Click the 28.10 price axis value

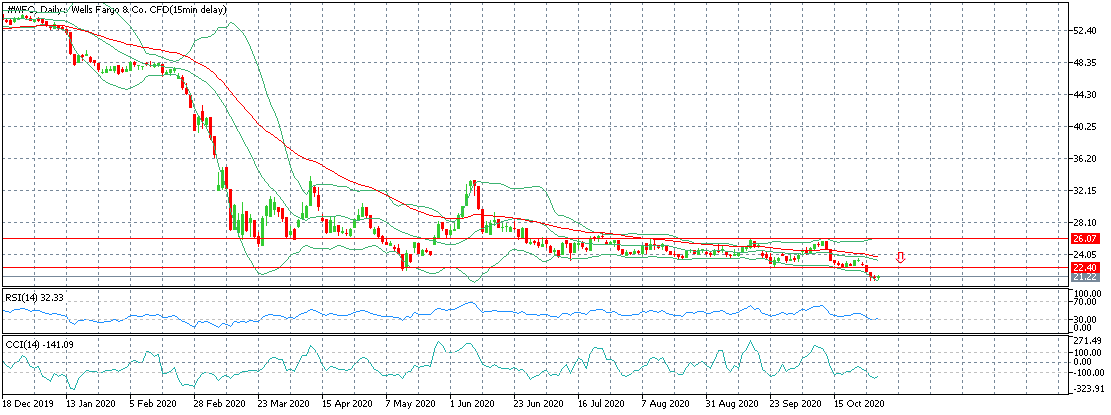pyautogui.click(x=1083, y=223)
